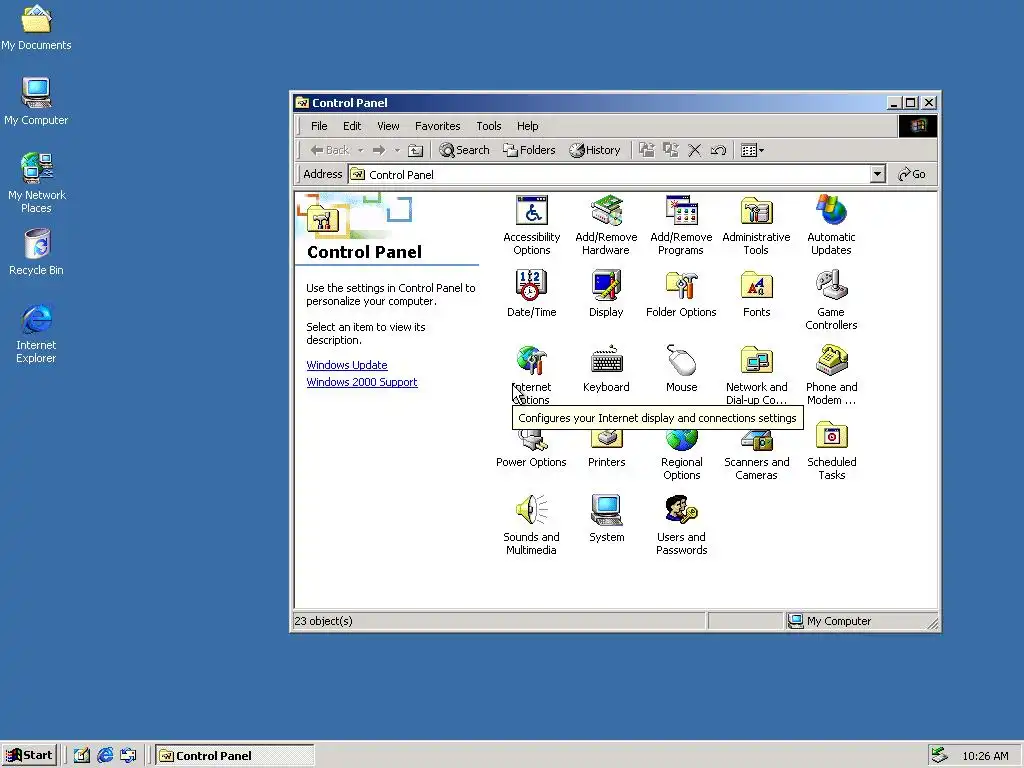Select Add/Remove Programs icon
This screenshot has width=1024, height=768.
click(681, 225)
